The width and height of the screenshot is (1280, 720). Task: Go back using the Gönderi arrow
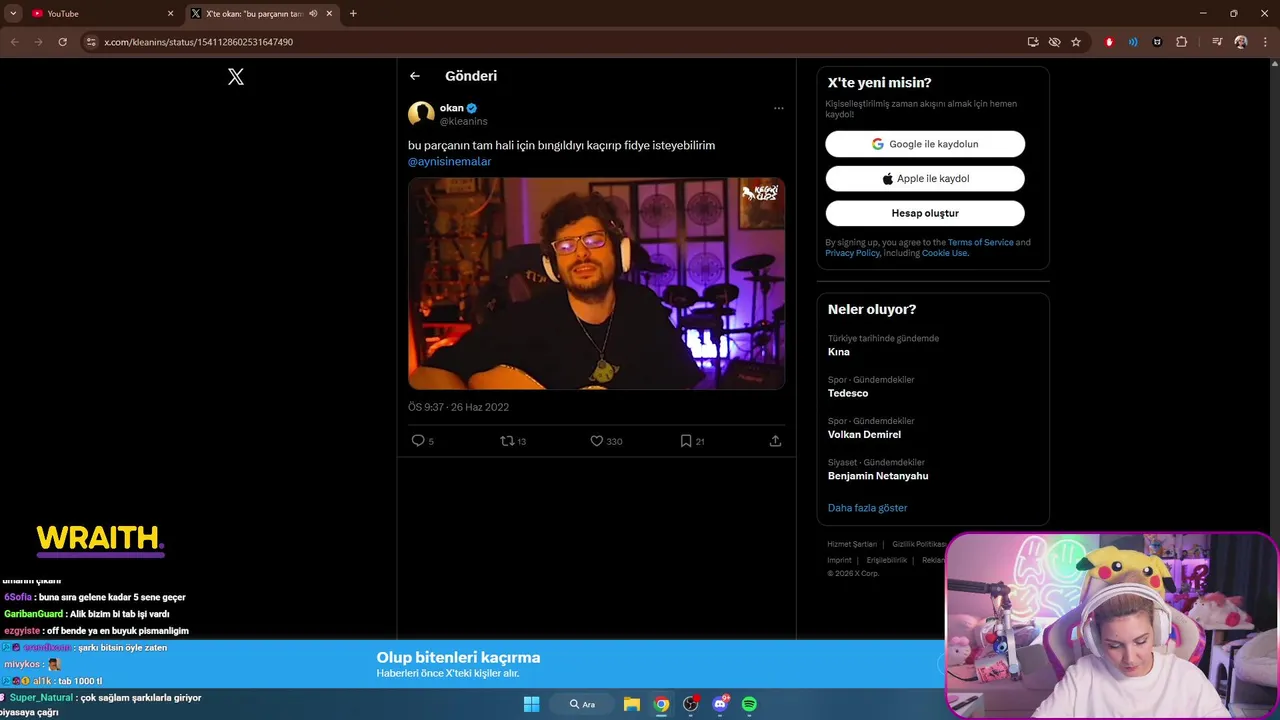(415, 76)
